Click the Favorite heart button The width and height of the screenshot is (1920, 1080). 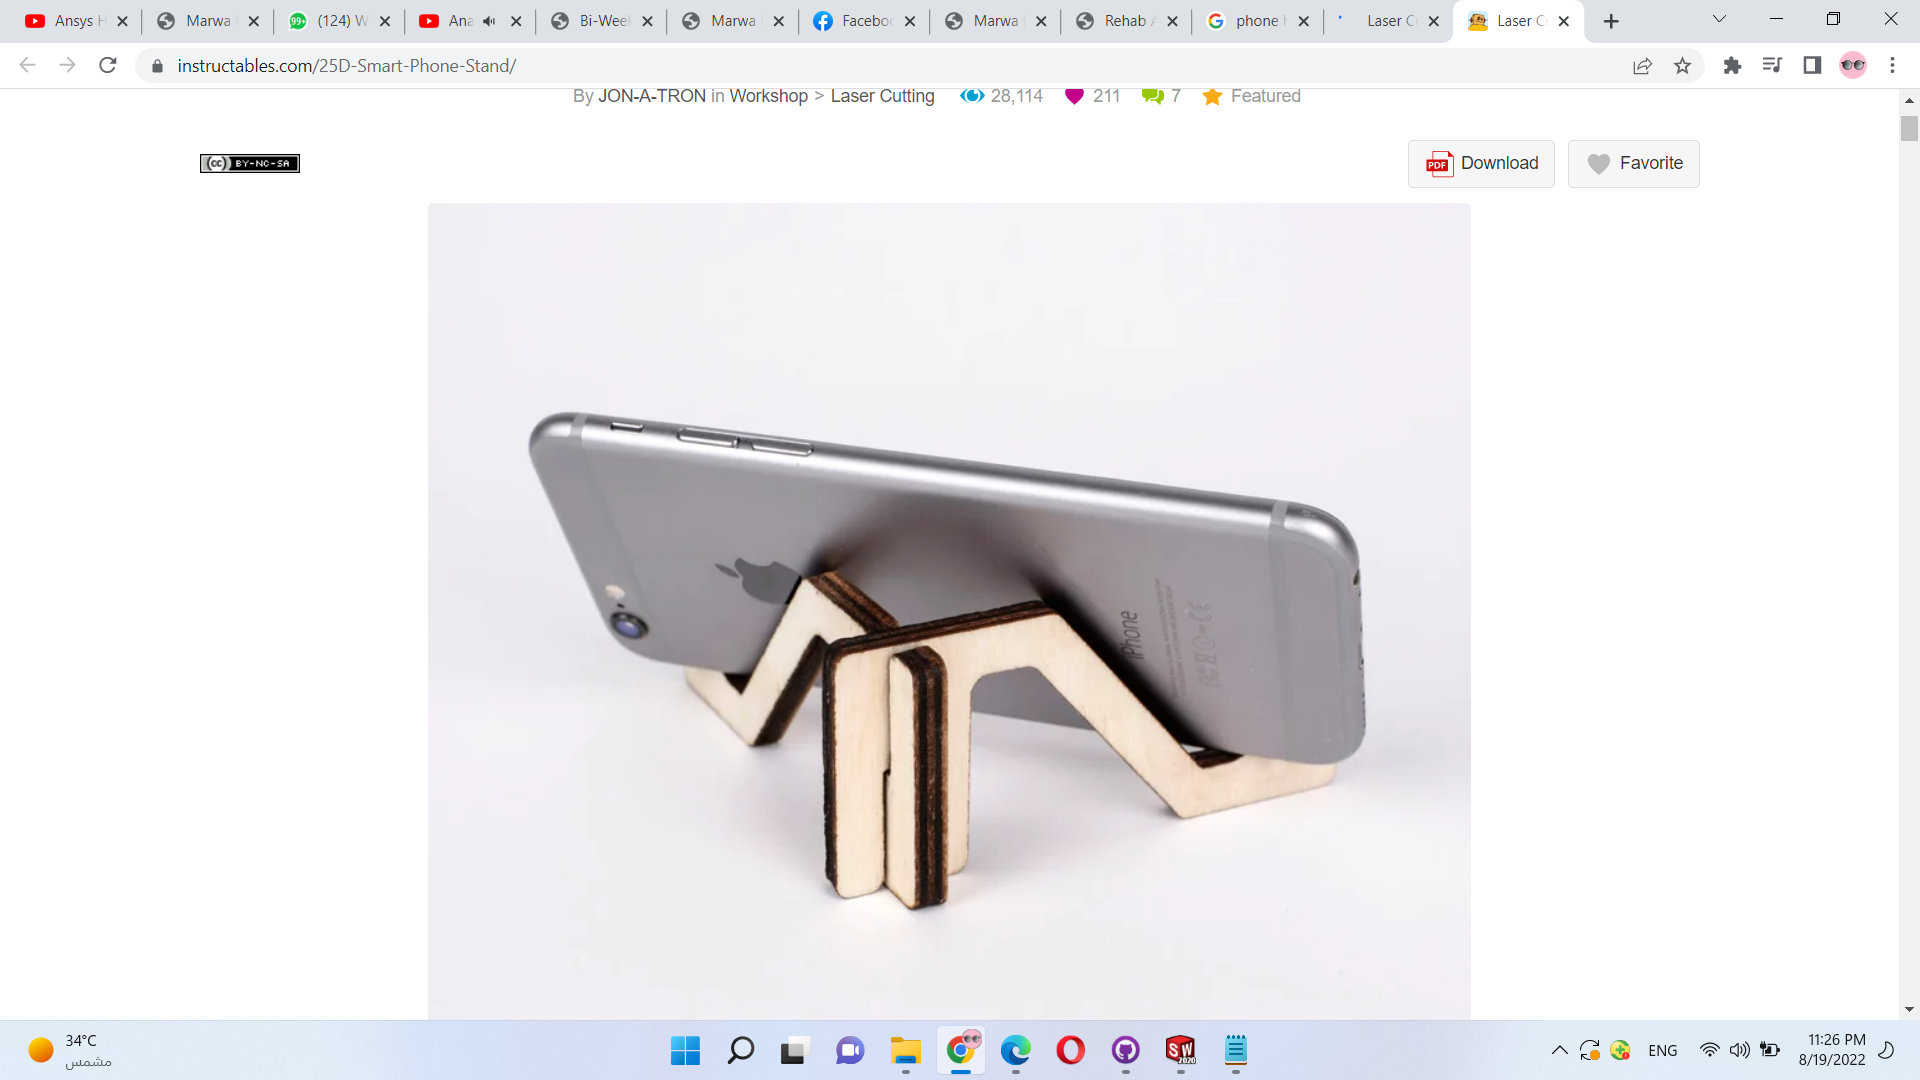[x=1633, y=163]
